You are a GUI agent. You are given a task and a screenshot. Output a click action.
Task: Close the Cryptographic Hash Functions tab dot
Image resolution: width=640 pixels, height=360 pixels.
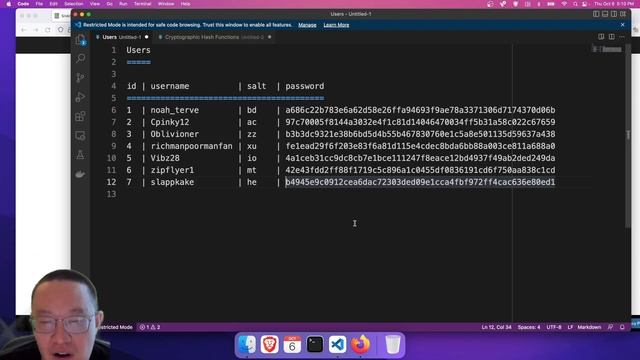coord(269,37)
